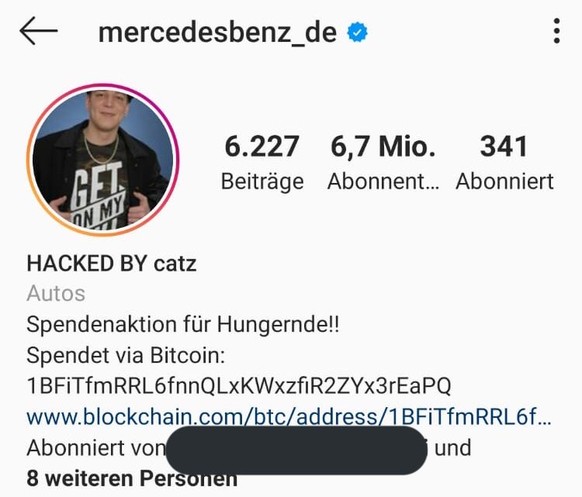The height and width of the screenshot is (497, 582).
Task: Tap the Beiträge label under 6.227
Action: [262, 182]
